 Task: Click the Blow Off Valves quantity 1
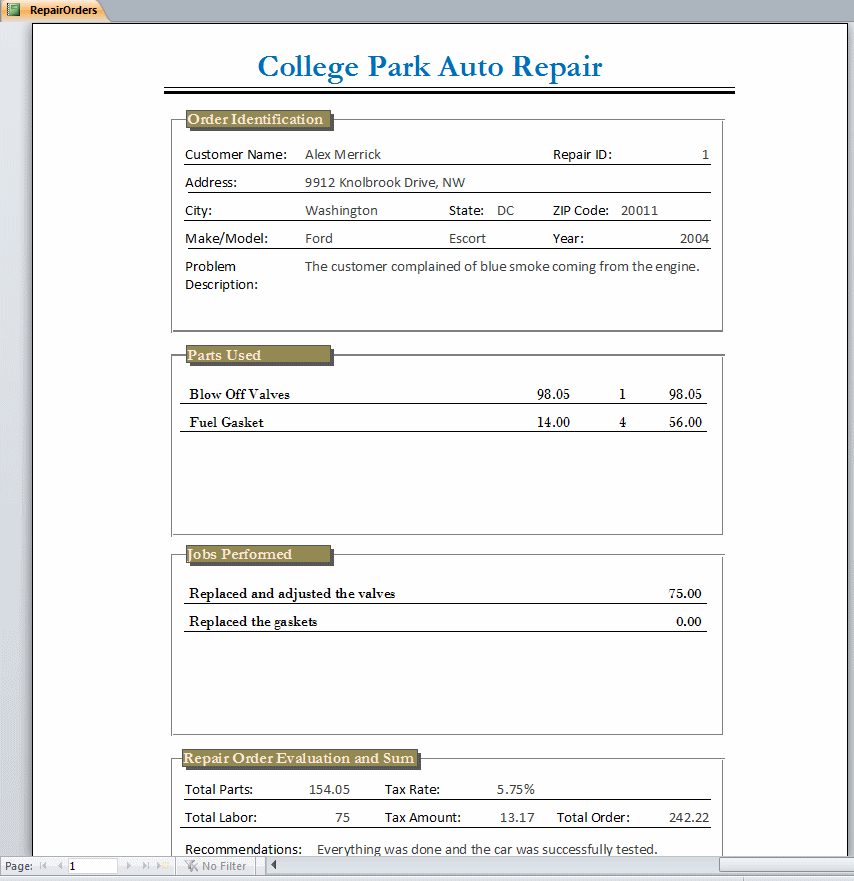tap(622, 394)
